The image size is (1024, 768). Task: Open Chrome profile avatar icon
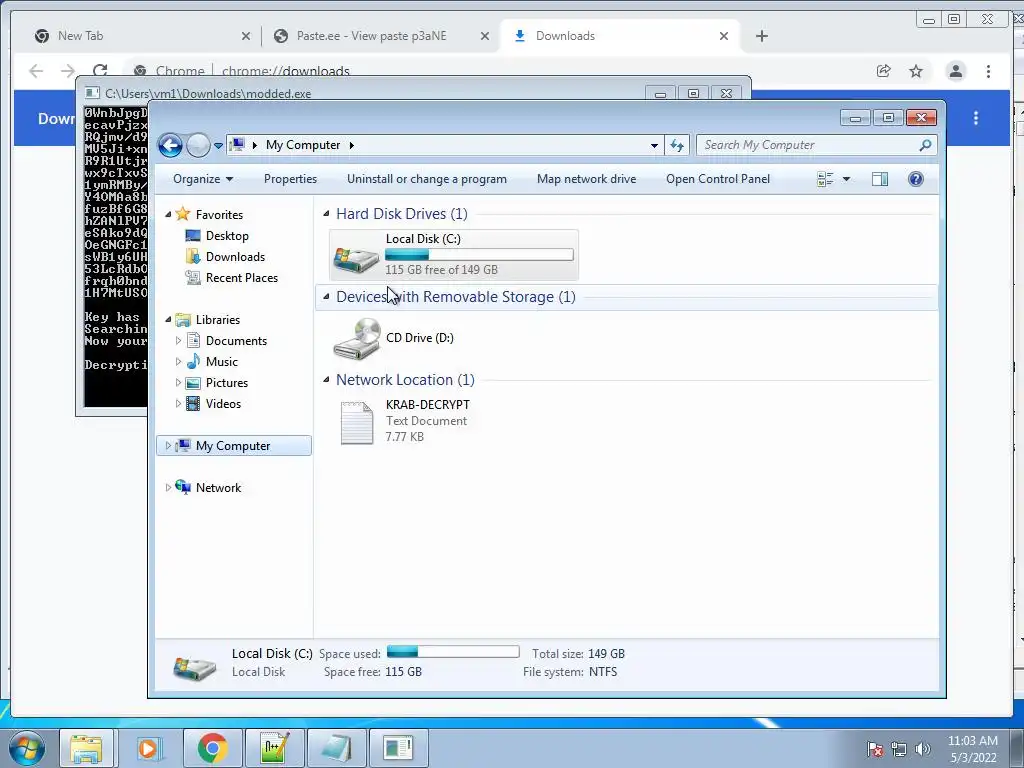[955, 71]
